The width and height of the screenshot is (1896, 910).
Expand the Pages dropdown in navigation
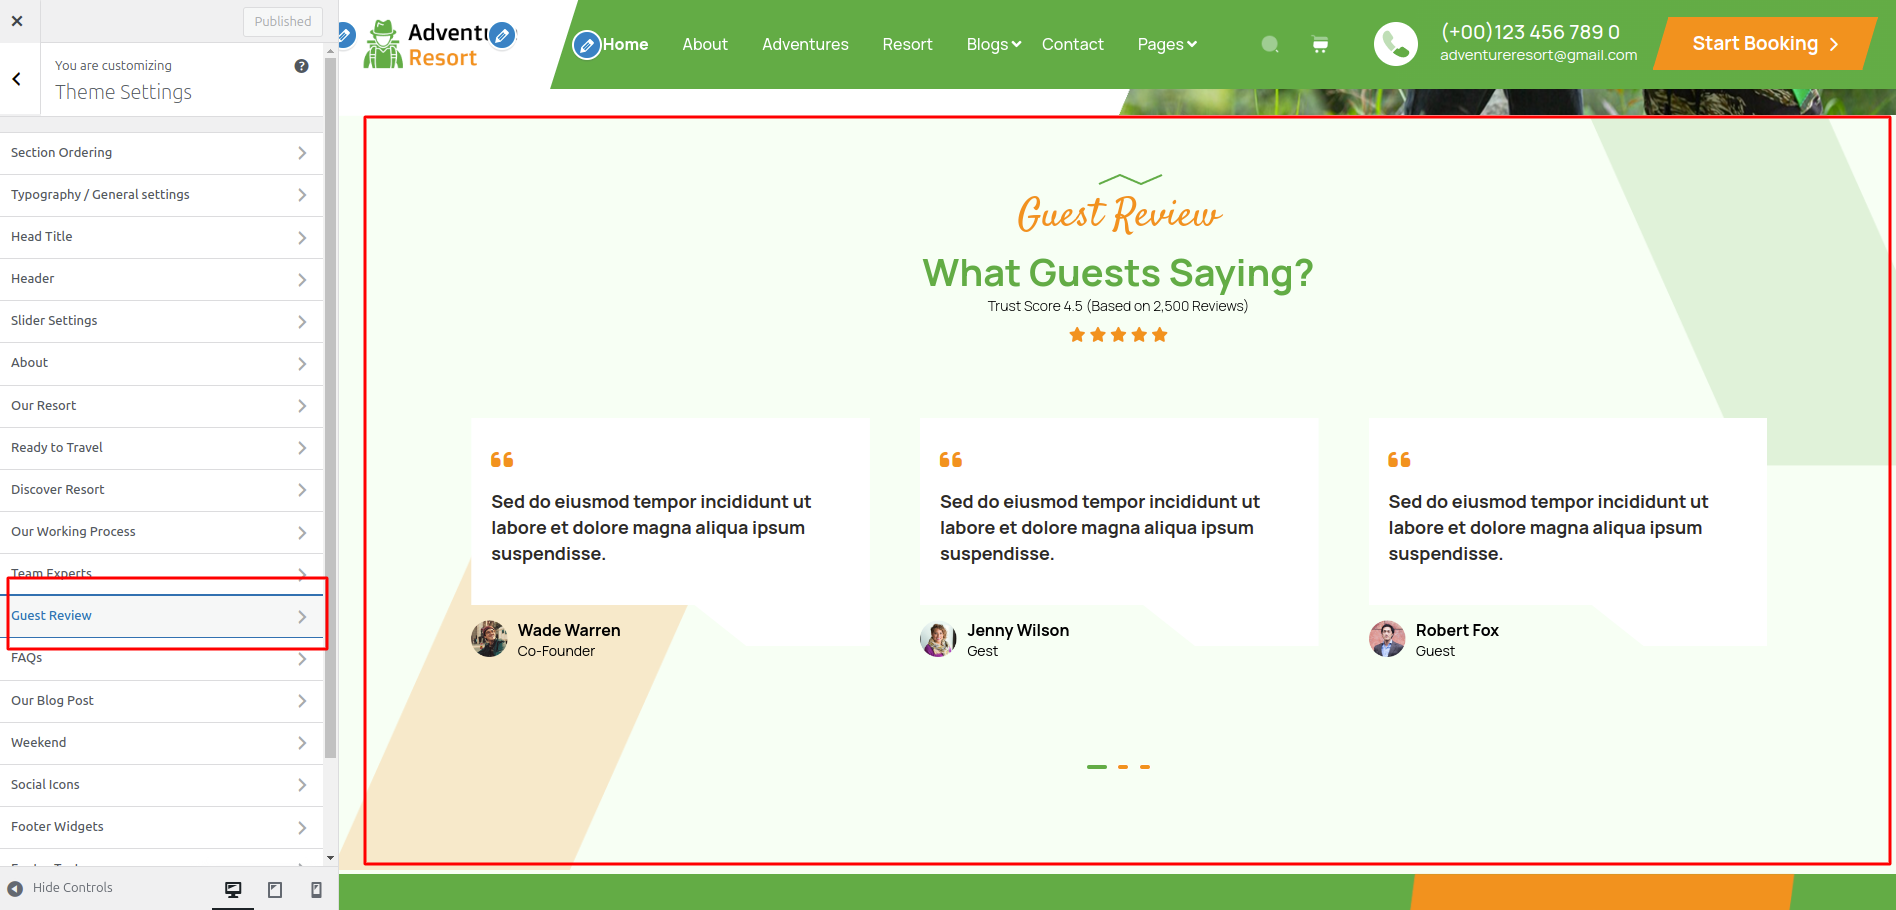click(1166, 44)
